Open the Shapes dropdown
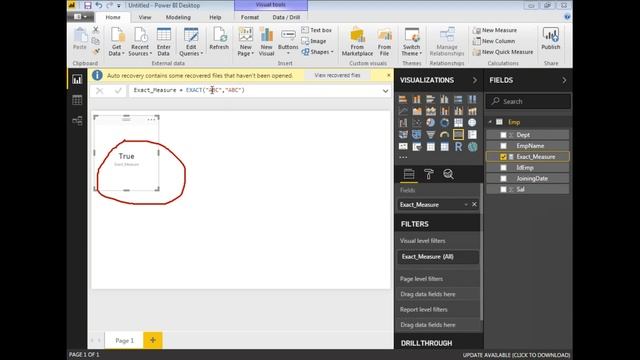This screenshot has height=360, width=640. click(318, 52)
